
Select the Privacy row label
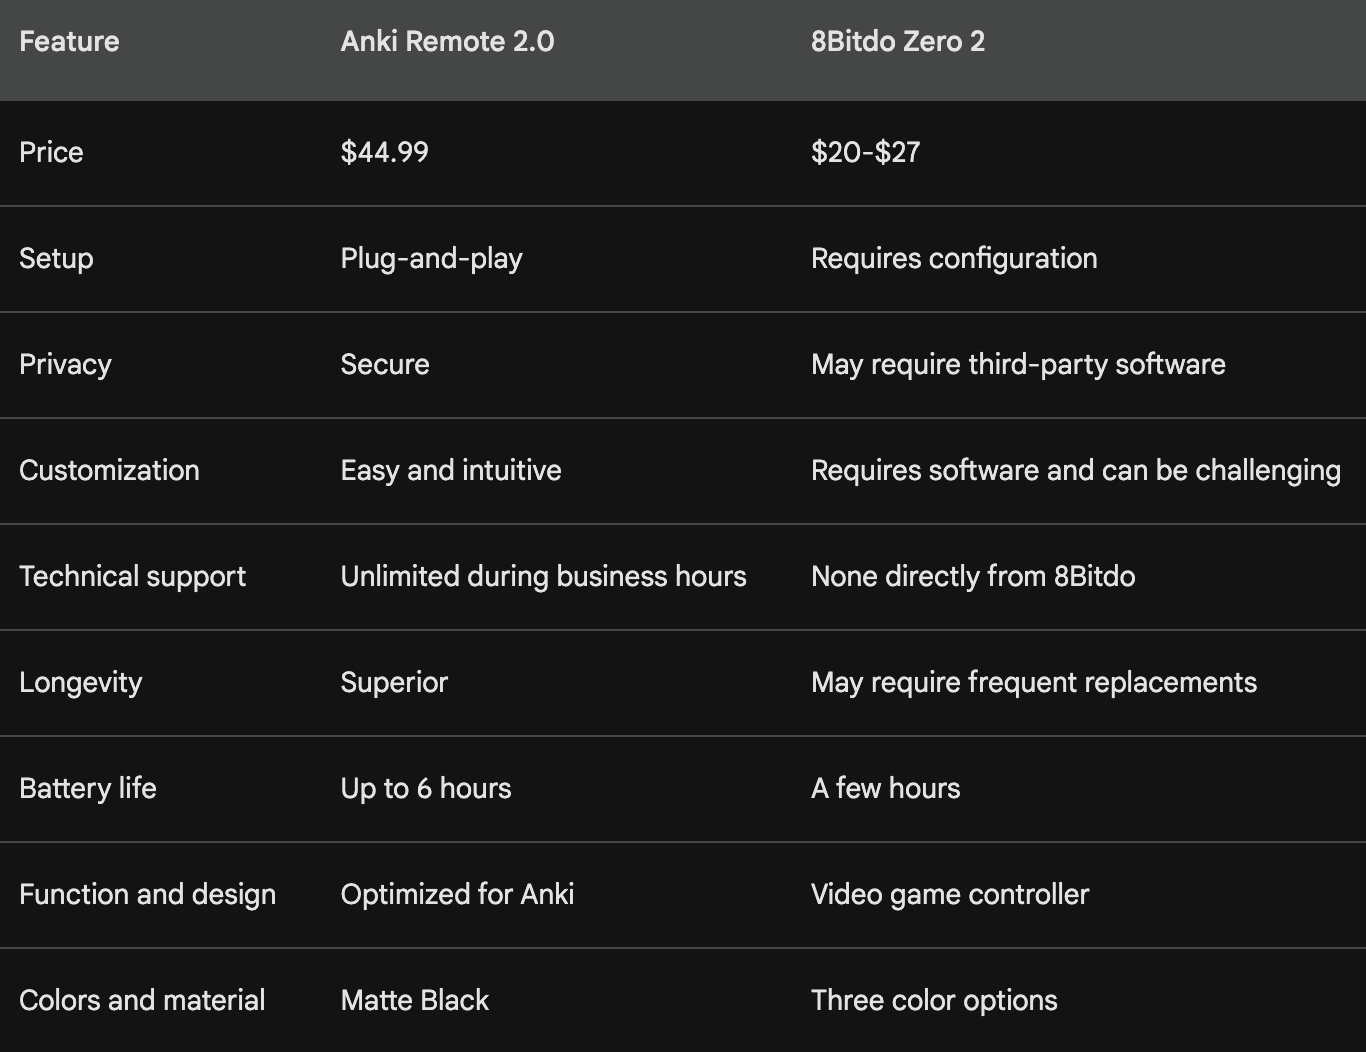pos(65,364)
